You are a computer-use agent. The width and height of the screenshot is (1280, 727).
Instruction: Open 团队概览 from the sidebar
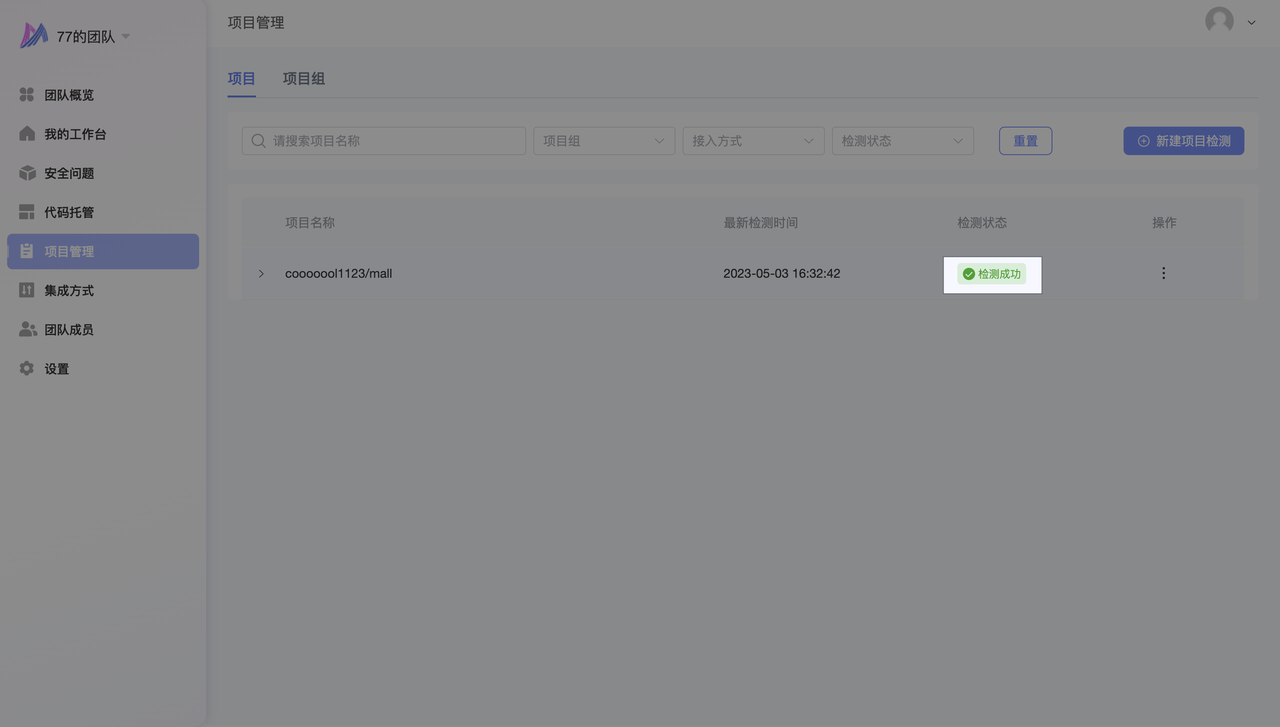click(x=69, y=95)
